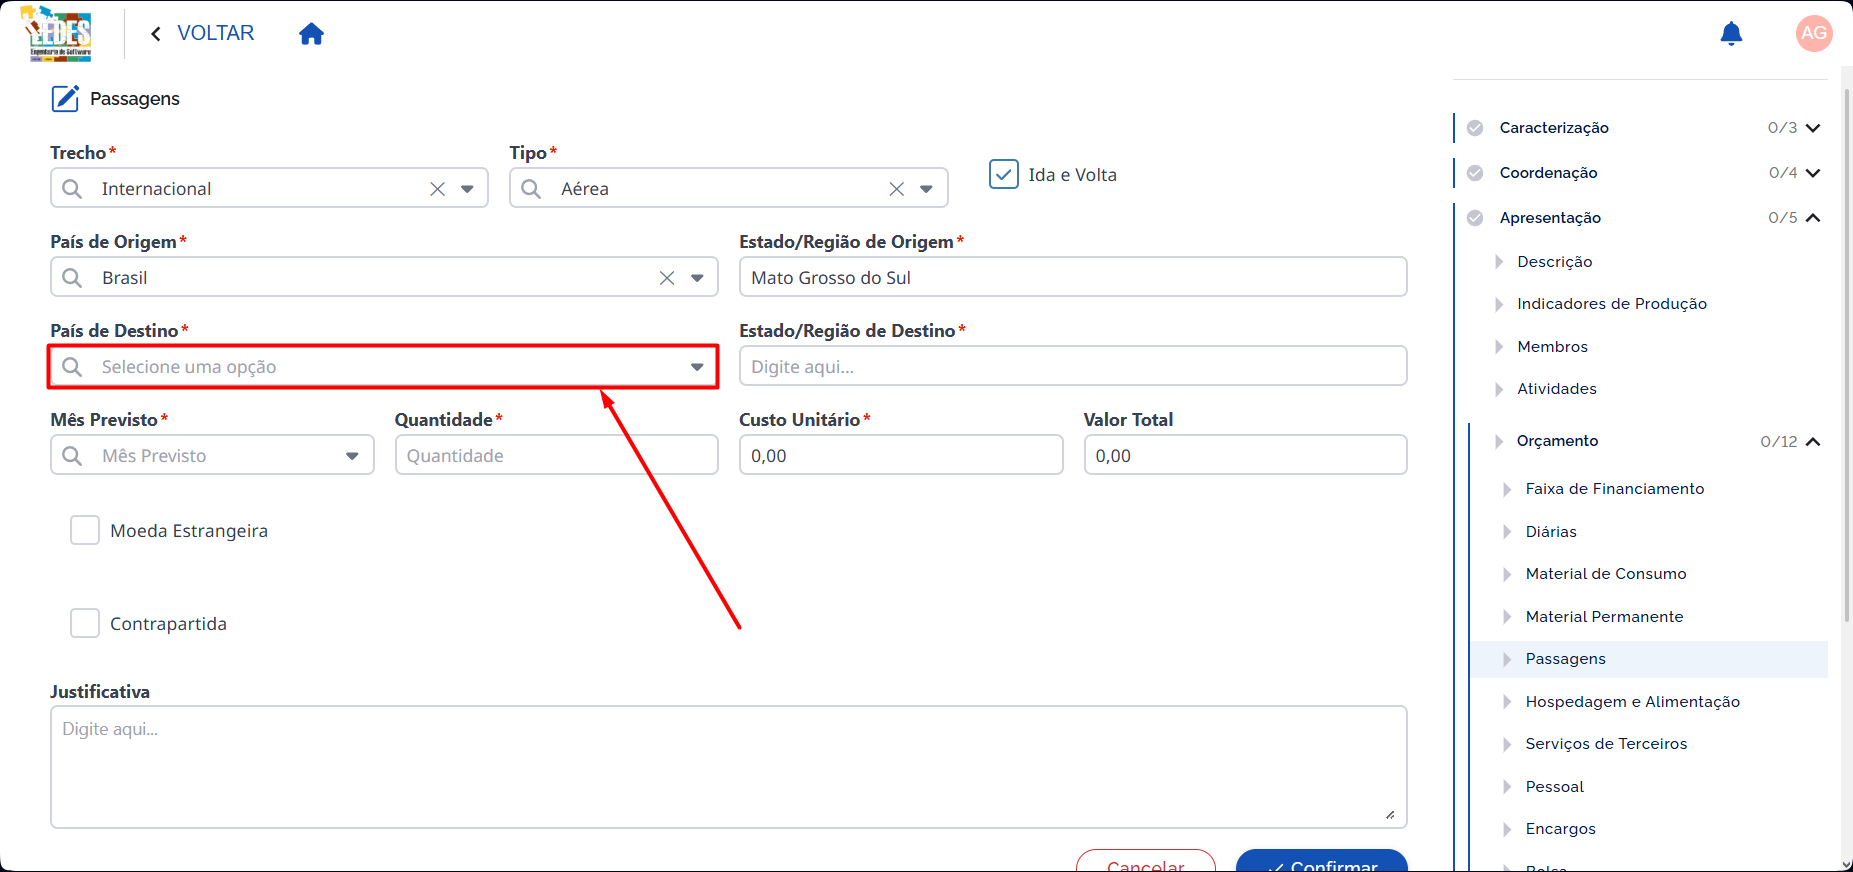Open the País de Destino dropdown
Viewport: 1853px width, 872px height.
(x=384, y=367)
